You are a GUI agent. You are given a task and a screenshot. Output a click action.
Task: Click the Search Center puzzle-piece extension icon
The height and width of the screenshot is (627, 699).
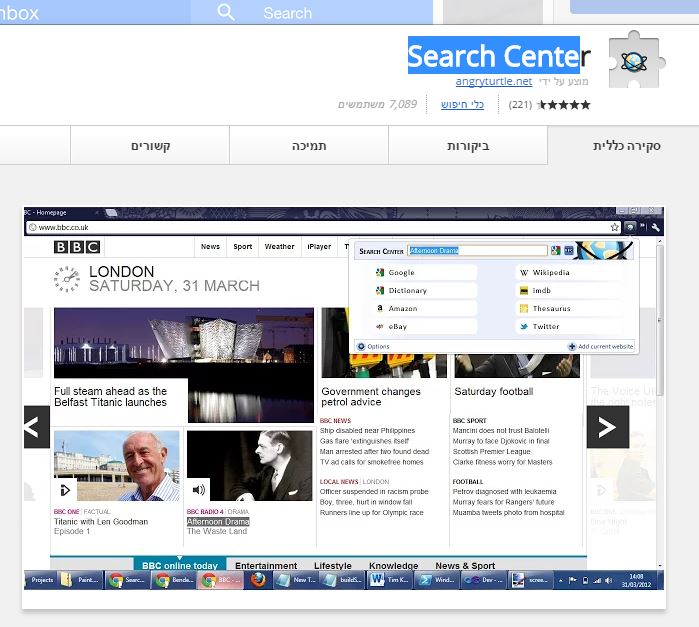point(637,60)
